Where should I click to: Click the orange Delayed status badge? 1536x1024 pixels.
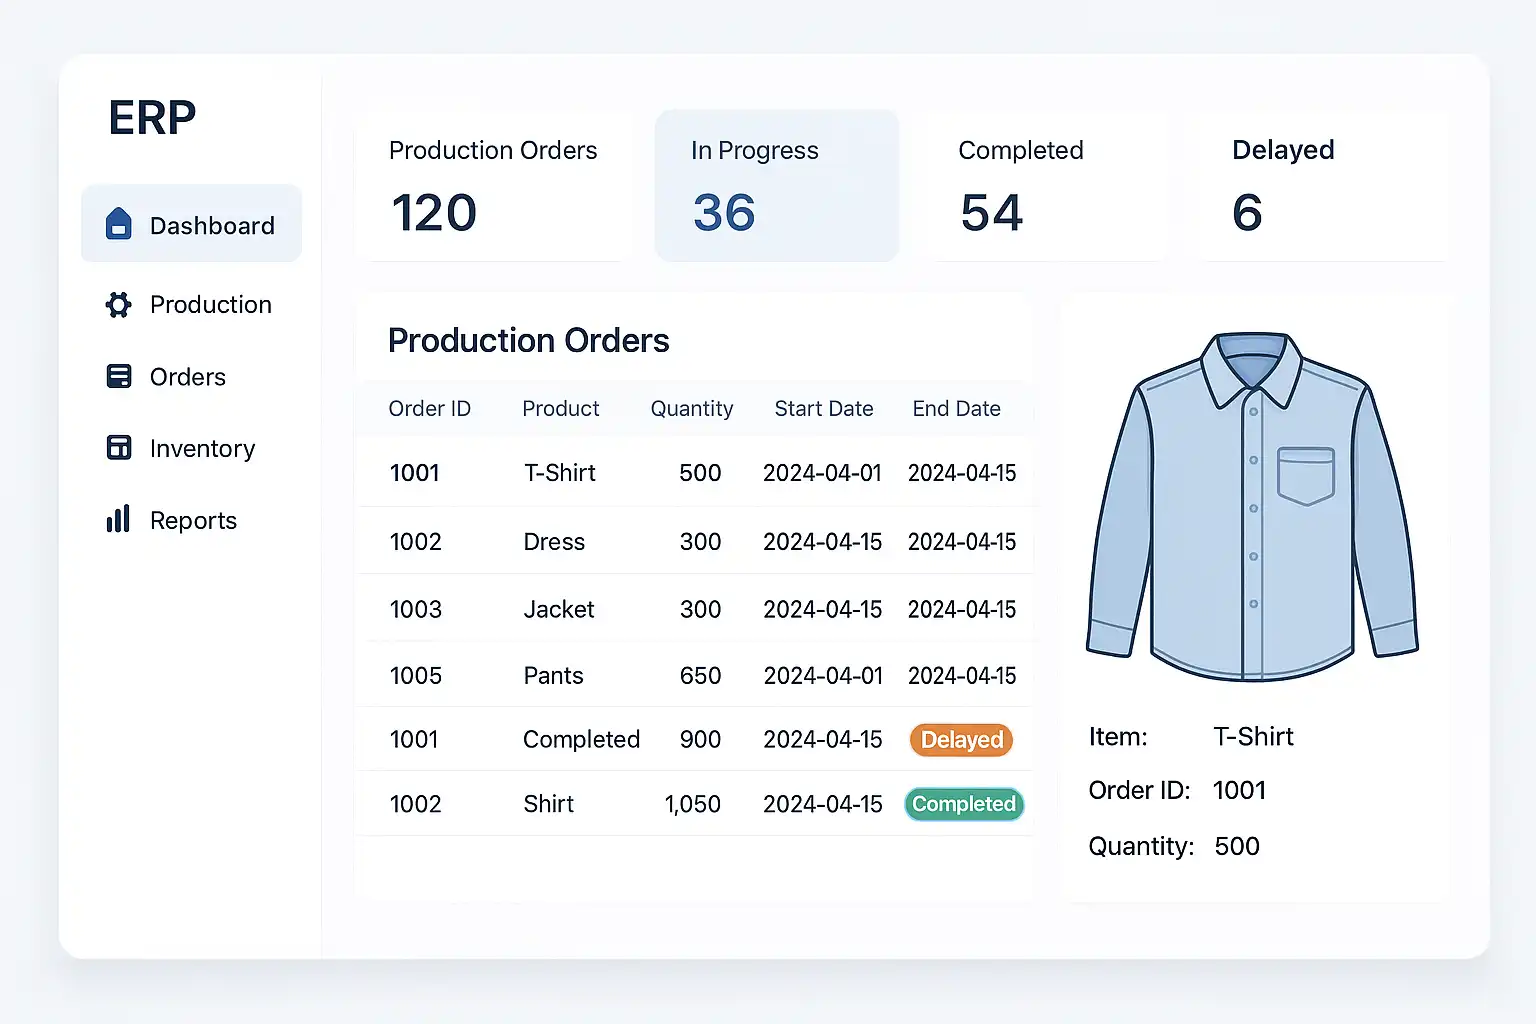[x=961, y=740]
